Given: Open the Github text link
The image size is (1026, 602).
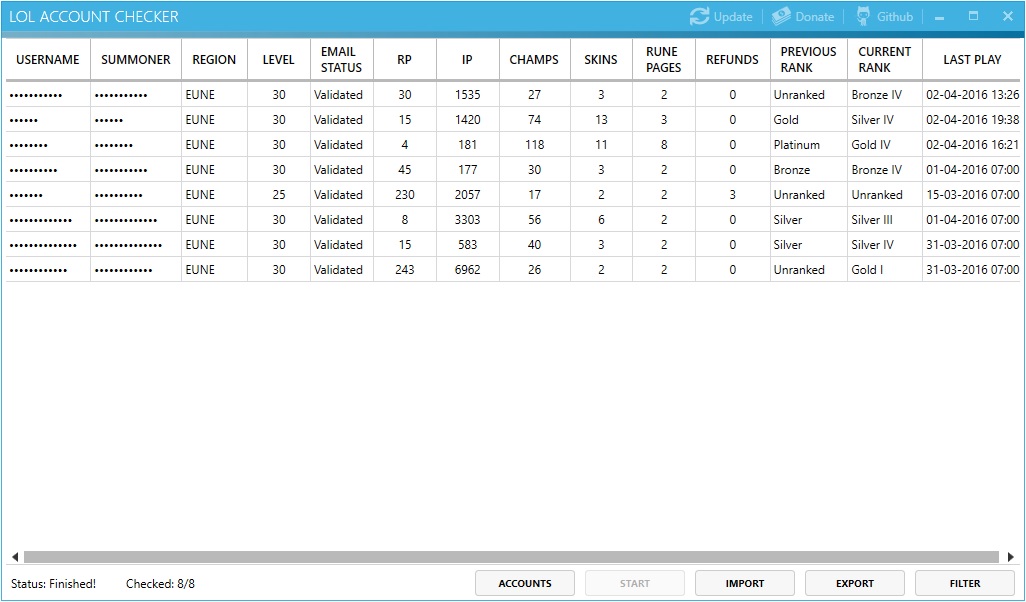Looking at the screenshot, I should pos(894,17).
